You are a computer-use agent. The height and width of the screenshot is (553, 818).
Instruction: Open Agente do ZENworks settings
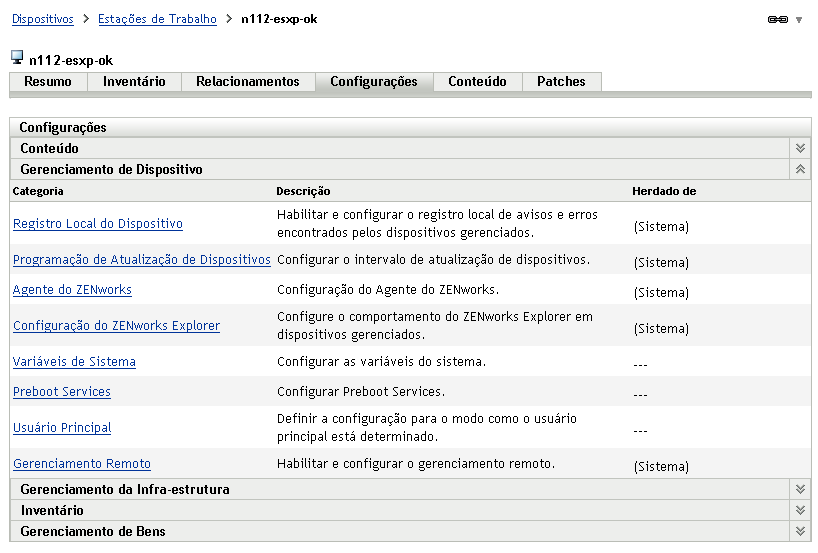click(x=73, y=290)
